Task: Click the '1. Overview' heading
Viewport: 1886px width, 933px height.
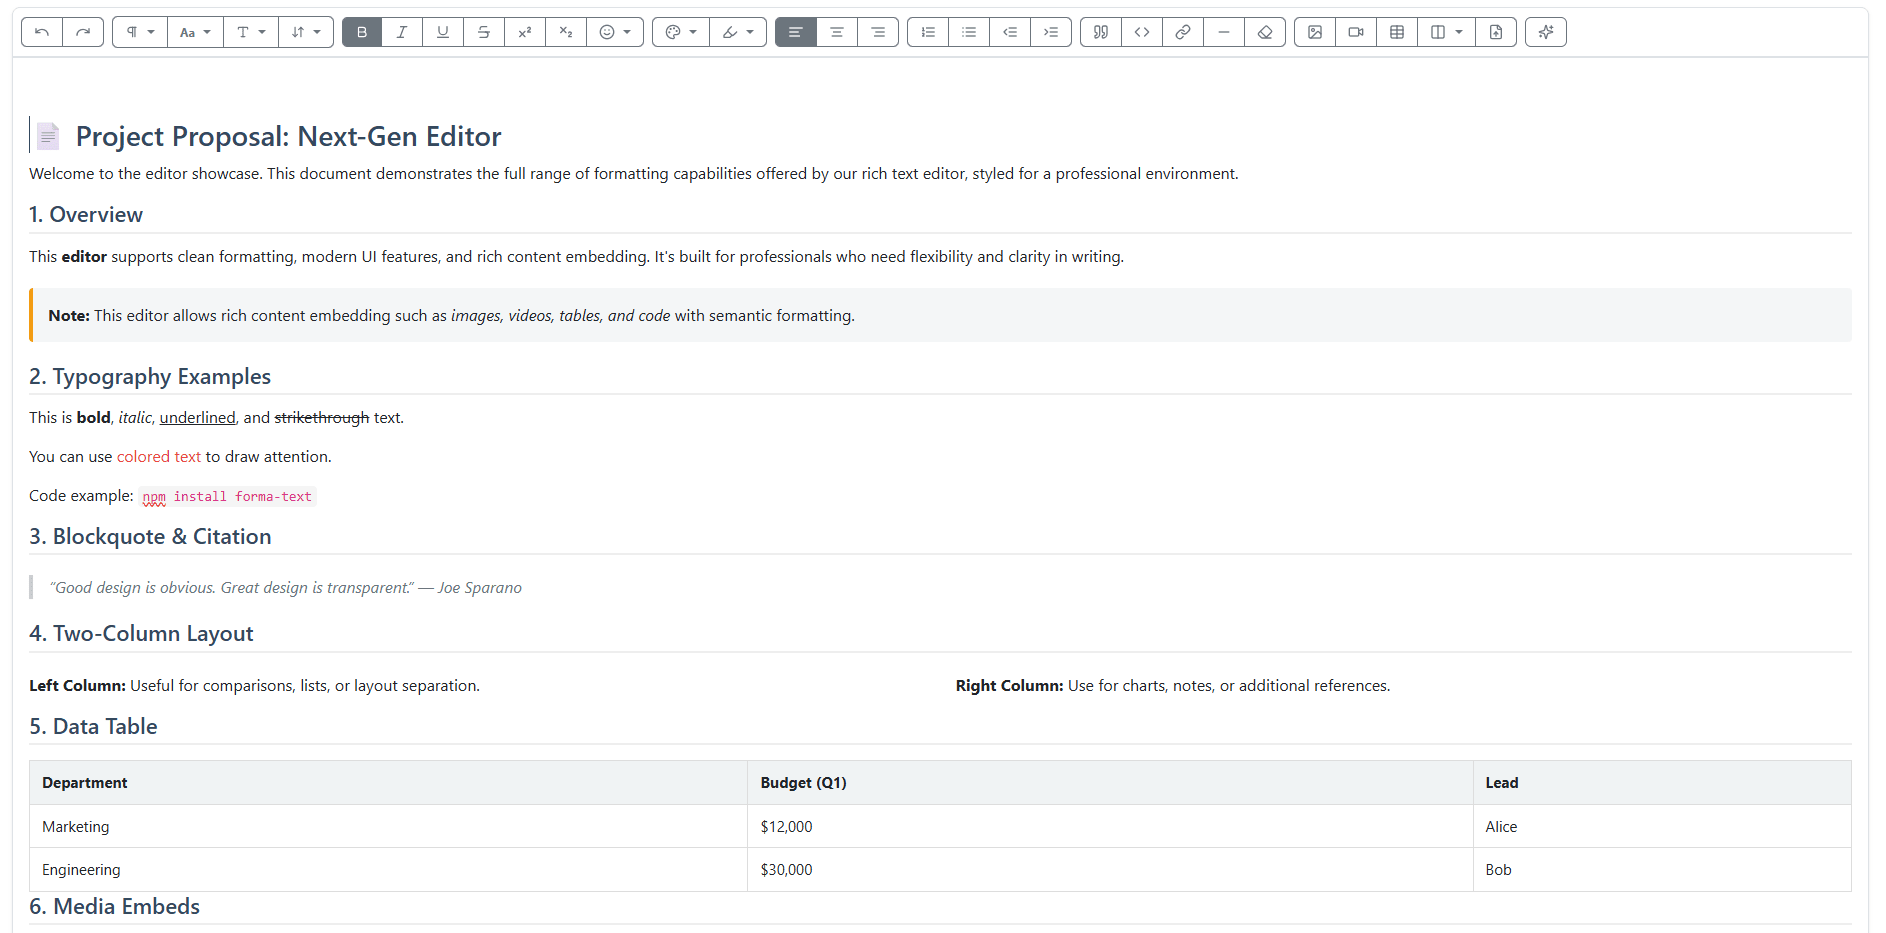Action: coord(86,214)
